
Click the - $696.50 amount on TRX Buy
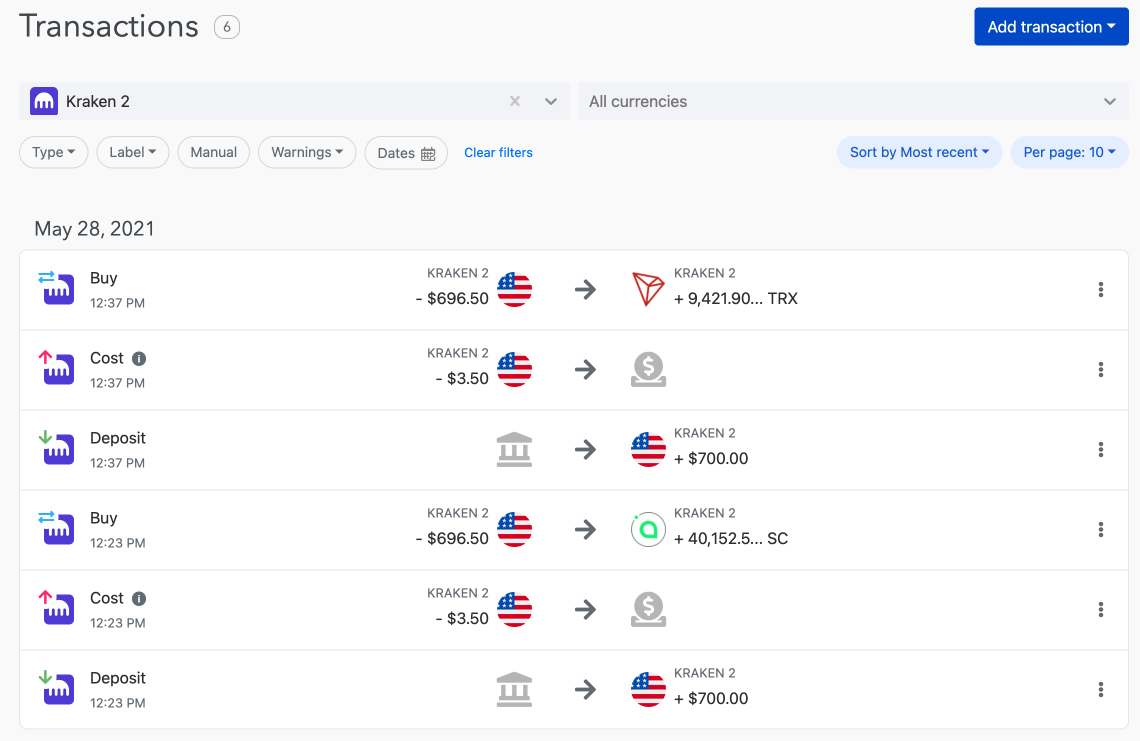(x=452, y=299)
